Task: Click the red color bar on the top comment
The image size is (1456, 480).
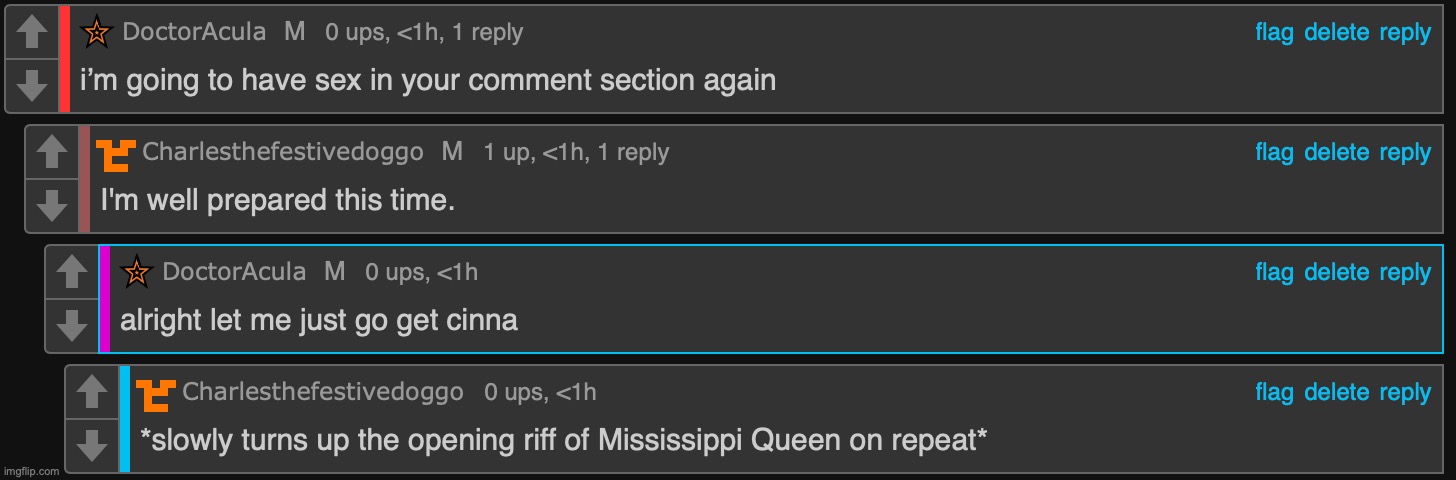Action: (64, 58)
